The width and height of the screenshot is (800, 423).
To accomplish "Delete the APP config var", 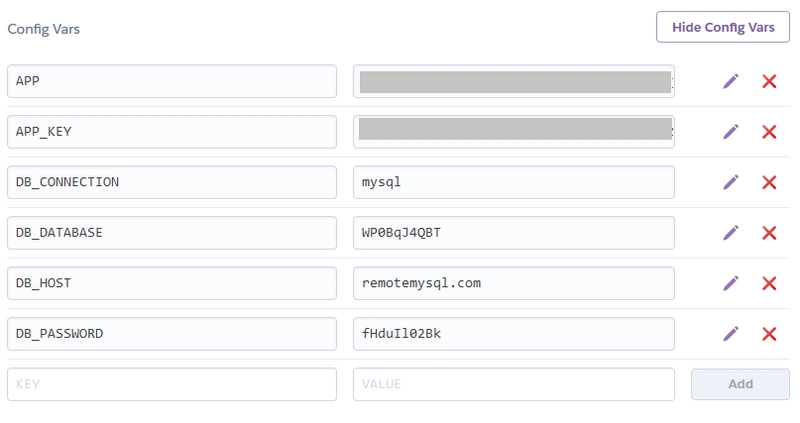I will (769, 81).
